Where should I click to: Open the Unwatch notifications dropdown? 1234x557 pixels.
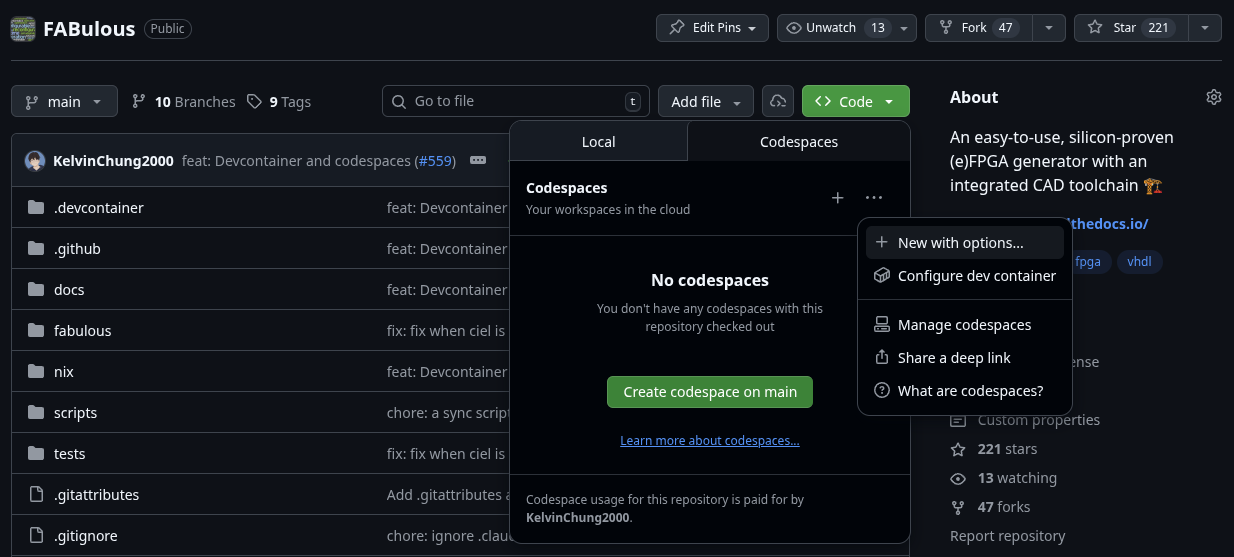[847, 28]
